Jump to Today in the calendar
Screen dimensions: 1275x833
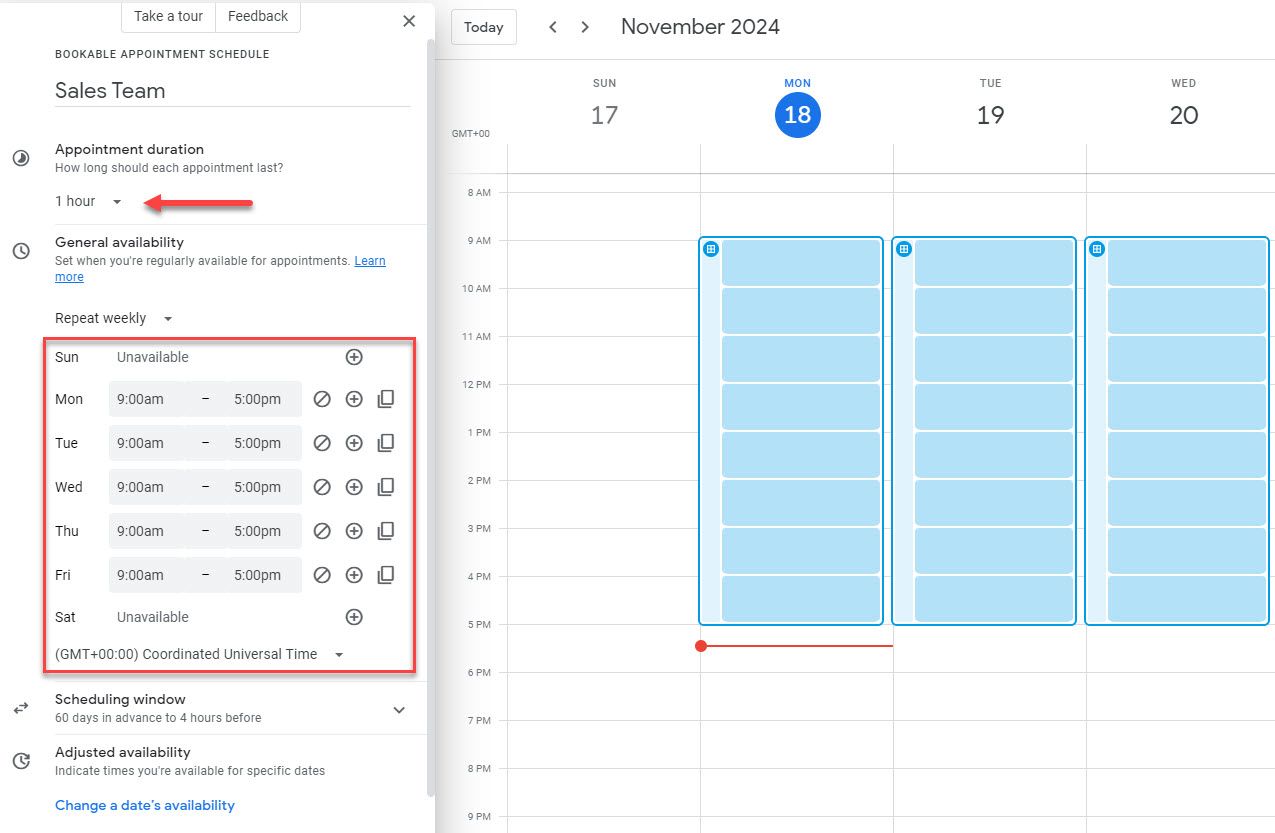tap(483, 27)
